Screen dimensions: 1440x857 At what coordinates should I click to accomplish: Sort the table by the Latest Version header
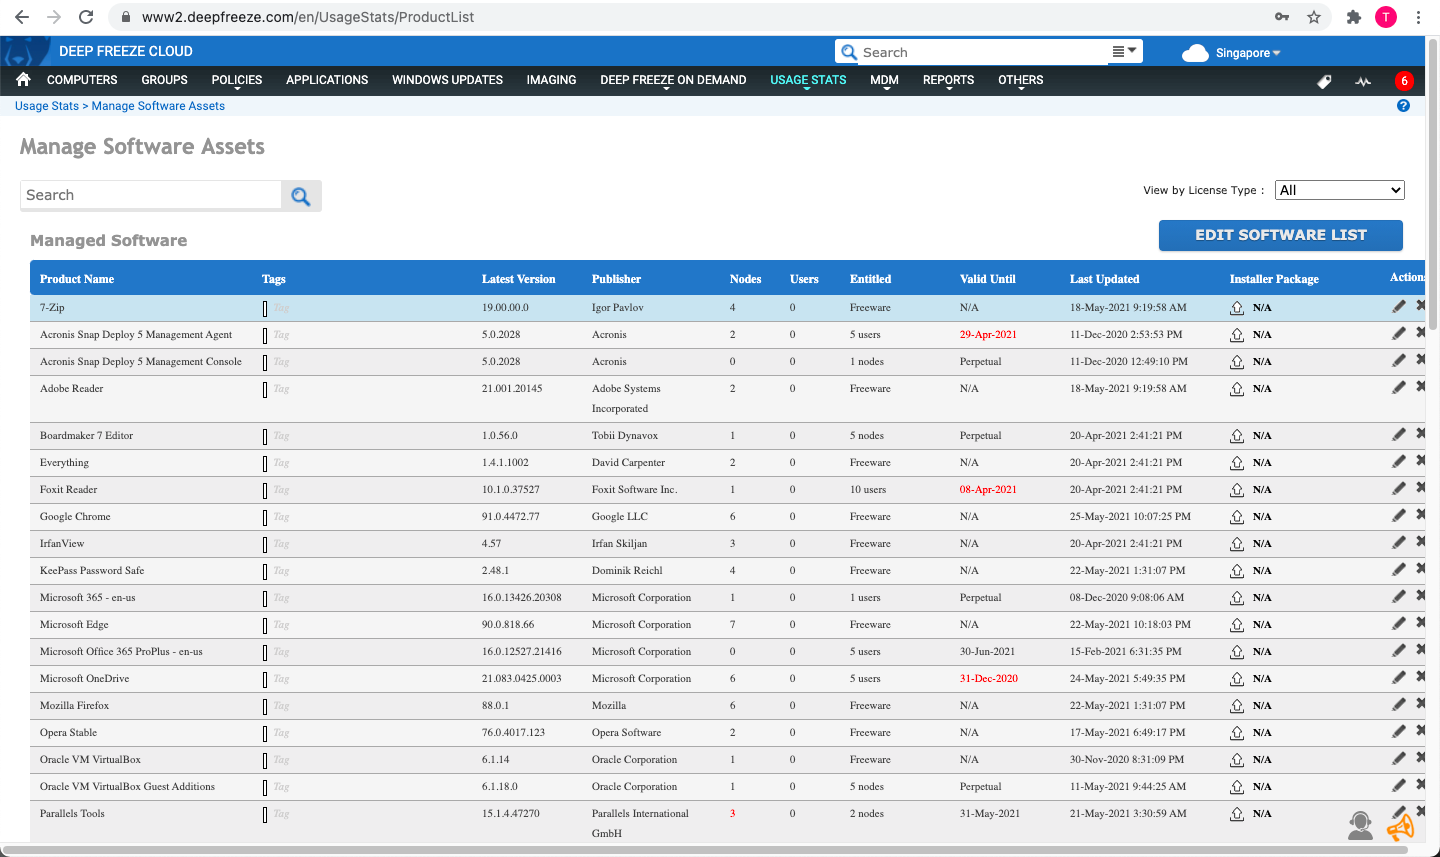(x=518, y=279)
